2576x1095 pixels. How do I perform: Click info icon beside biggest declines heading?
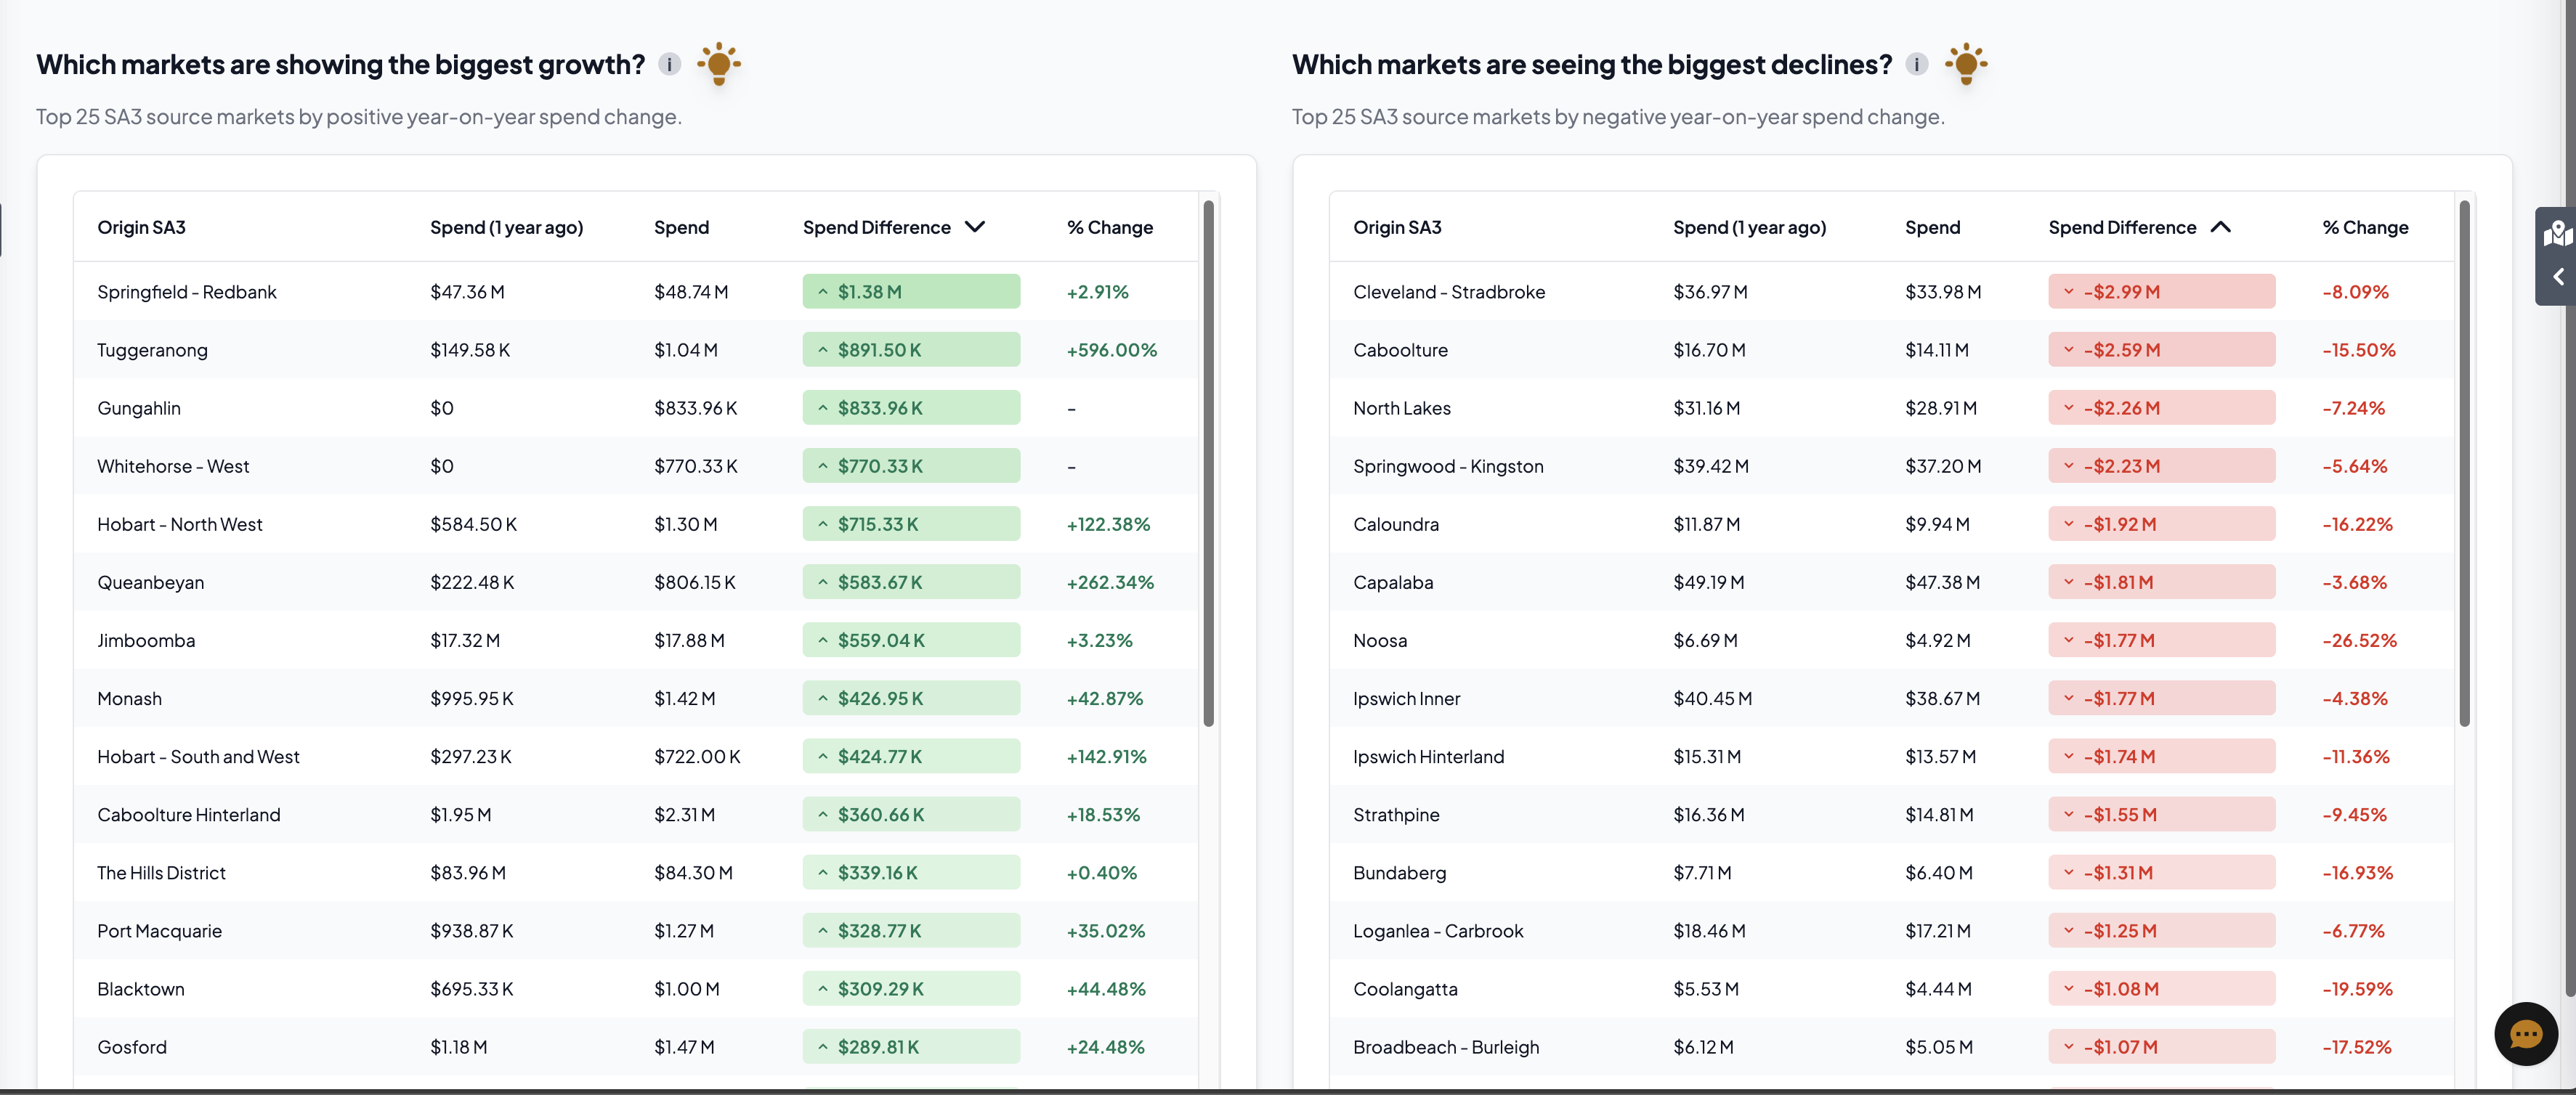click(1916, 64)
